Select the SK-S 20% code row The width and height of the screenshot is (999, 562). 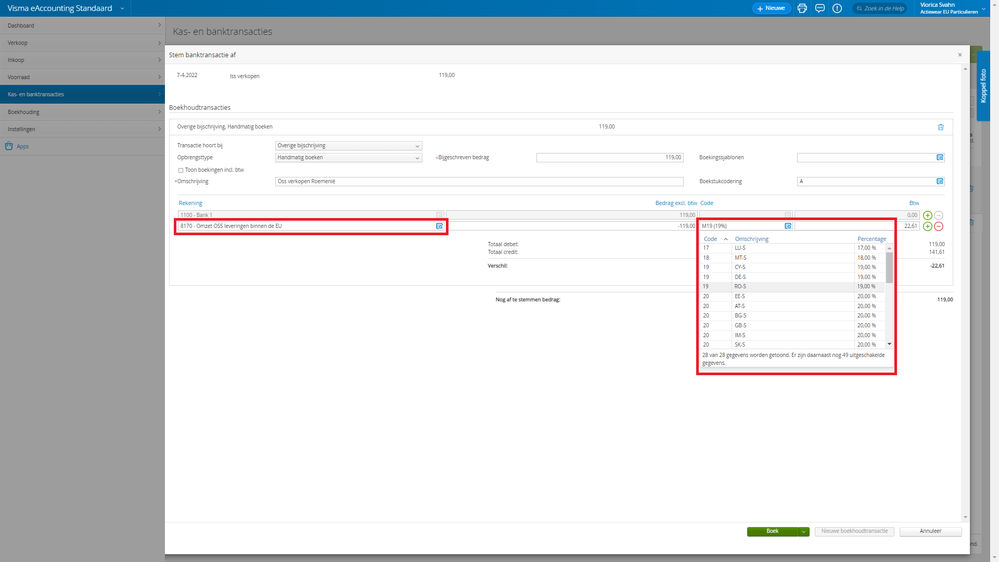(793, 345)
